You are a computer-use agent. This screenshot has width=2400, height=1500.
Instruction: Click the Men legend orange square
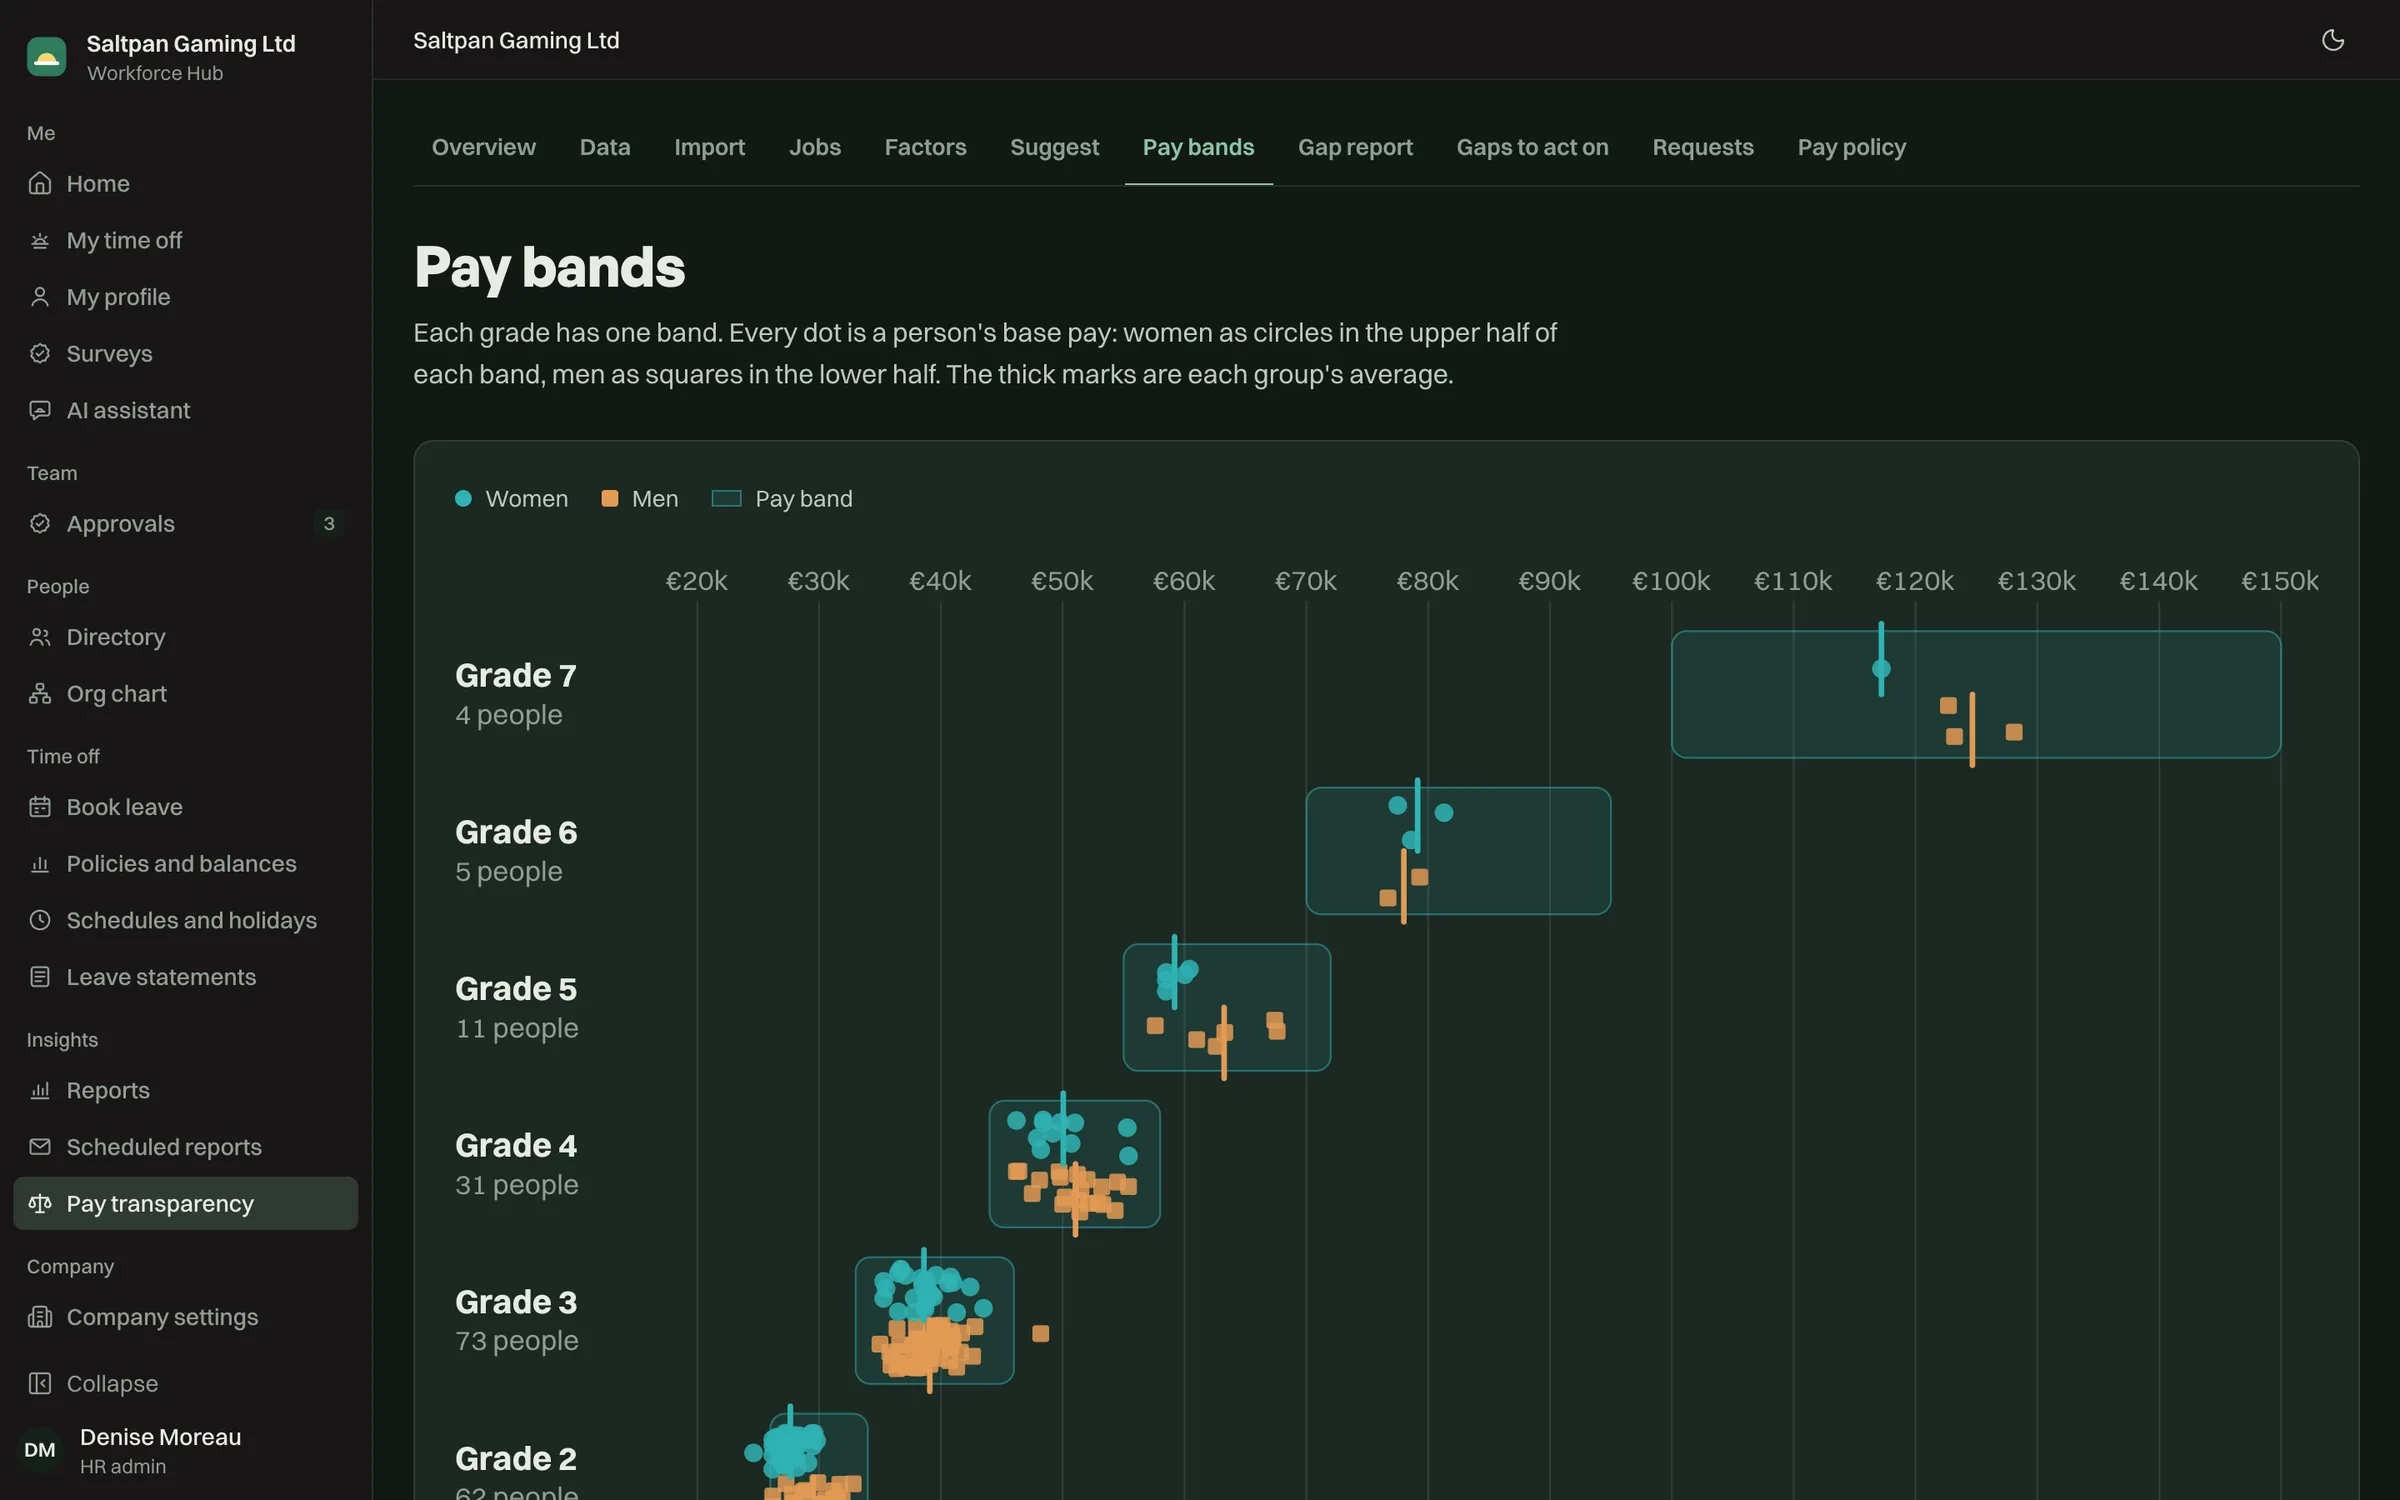pyautogui.click(x=609, y=498)
